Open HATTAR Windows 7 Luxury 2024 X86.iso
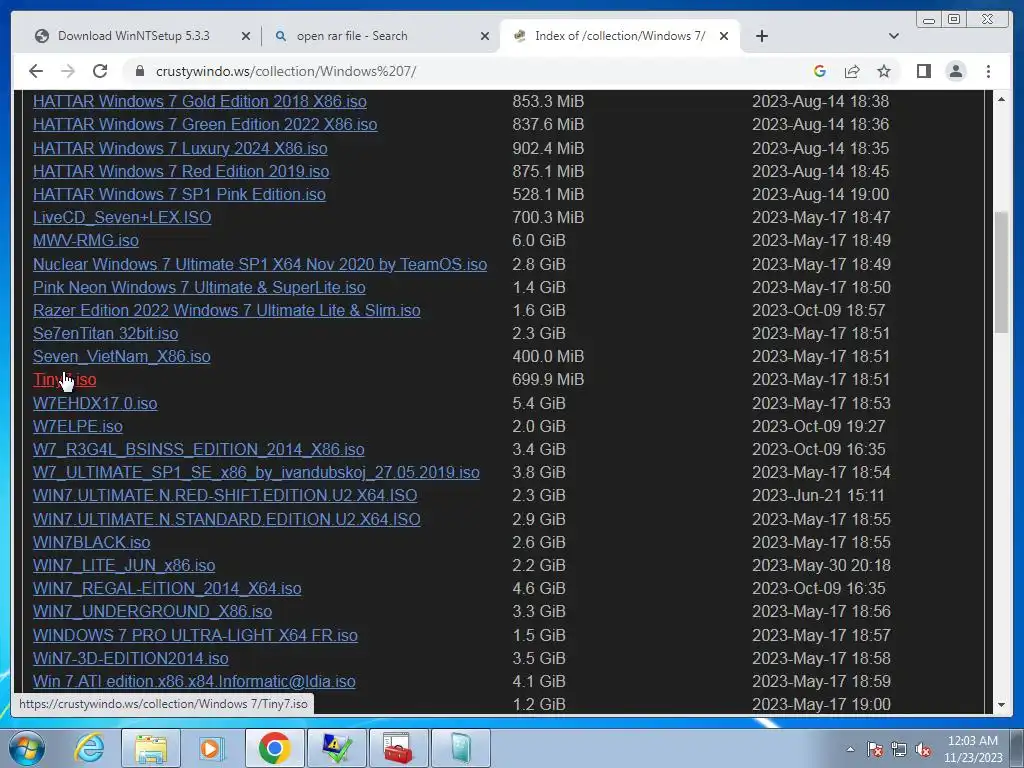1024x768 pixels. pyautogui.click(x=180, y=148)
